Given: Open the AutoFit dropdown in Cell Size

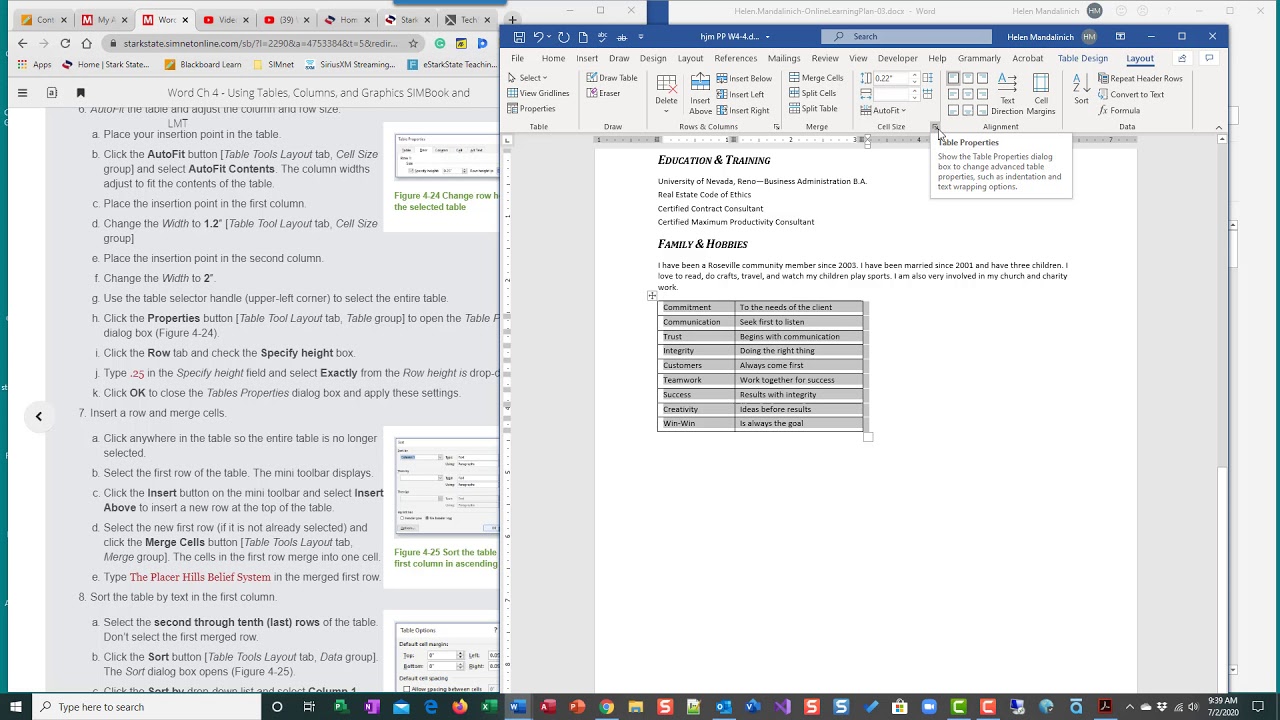Looking at the screenshot, I should click(883, 110).
